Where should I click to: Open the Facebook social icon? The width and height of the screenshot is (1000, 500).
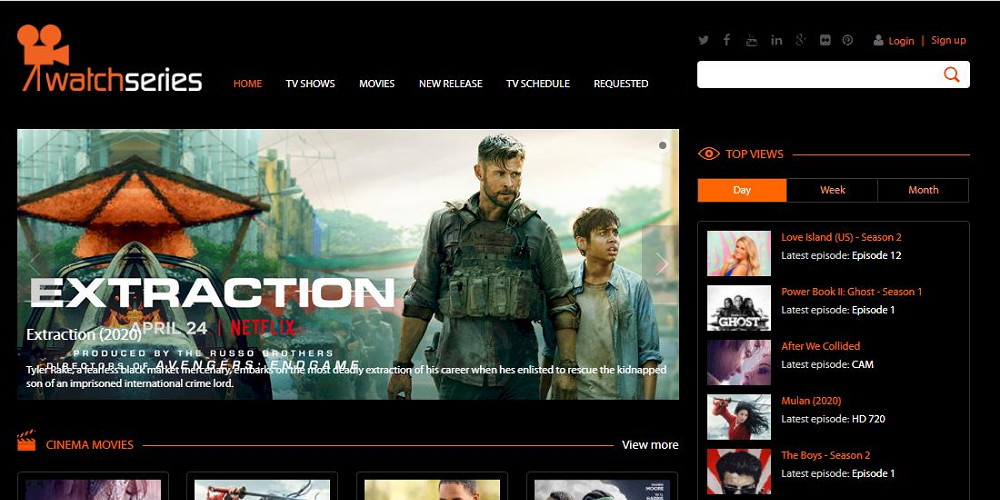(726, 40)
